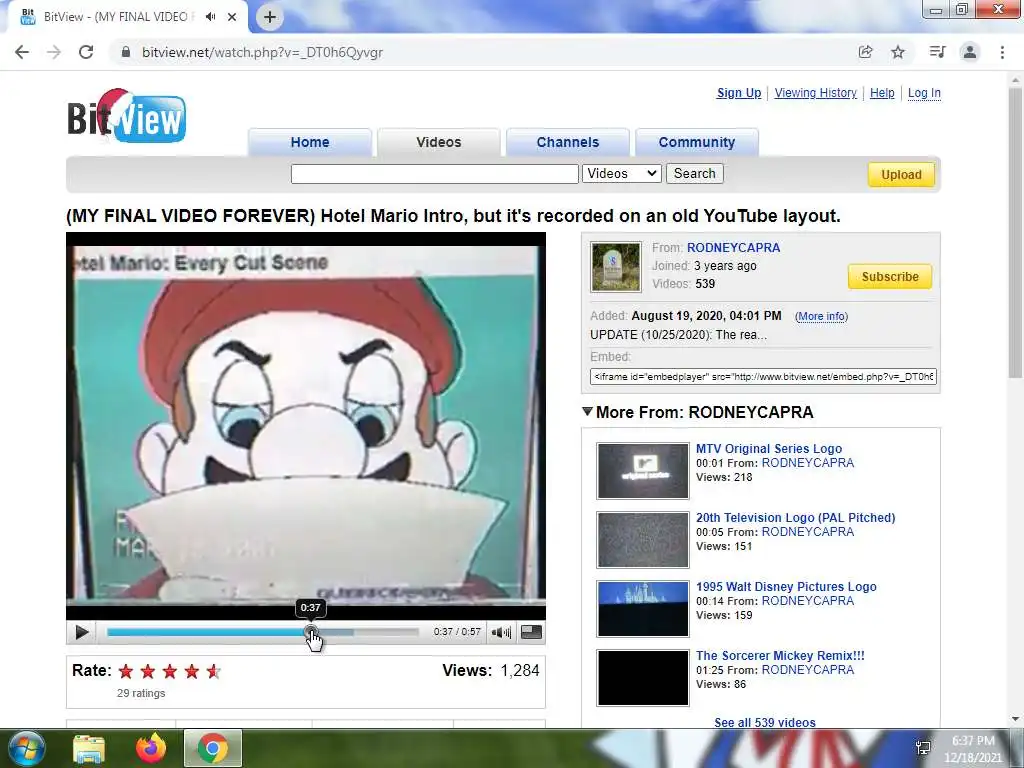Open the Community tab
The width and height of the screenshot is (1024, 768).
pyautogui.click(x=697, y=142)
